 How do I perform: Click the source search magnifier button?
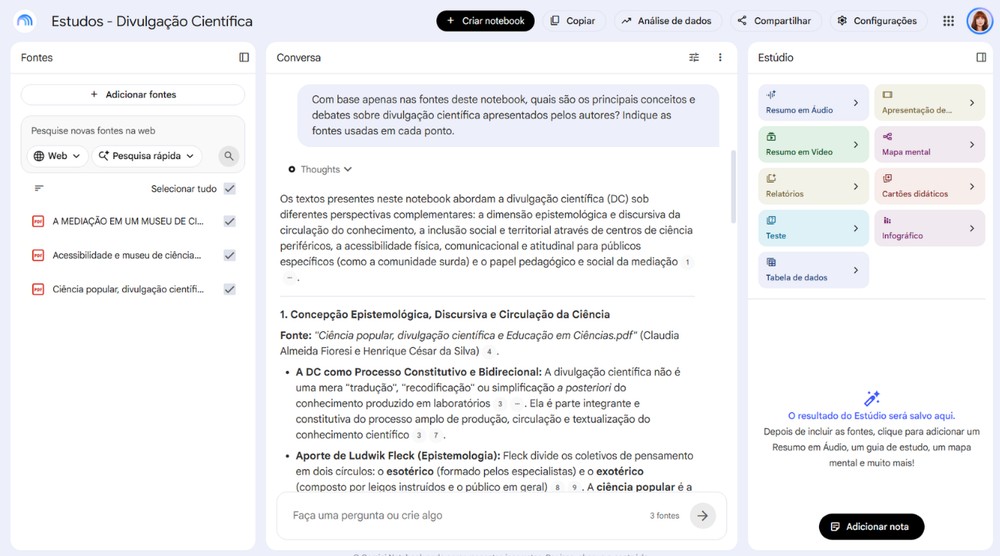coord(228,156)
